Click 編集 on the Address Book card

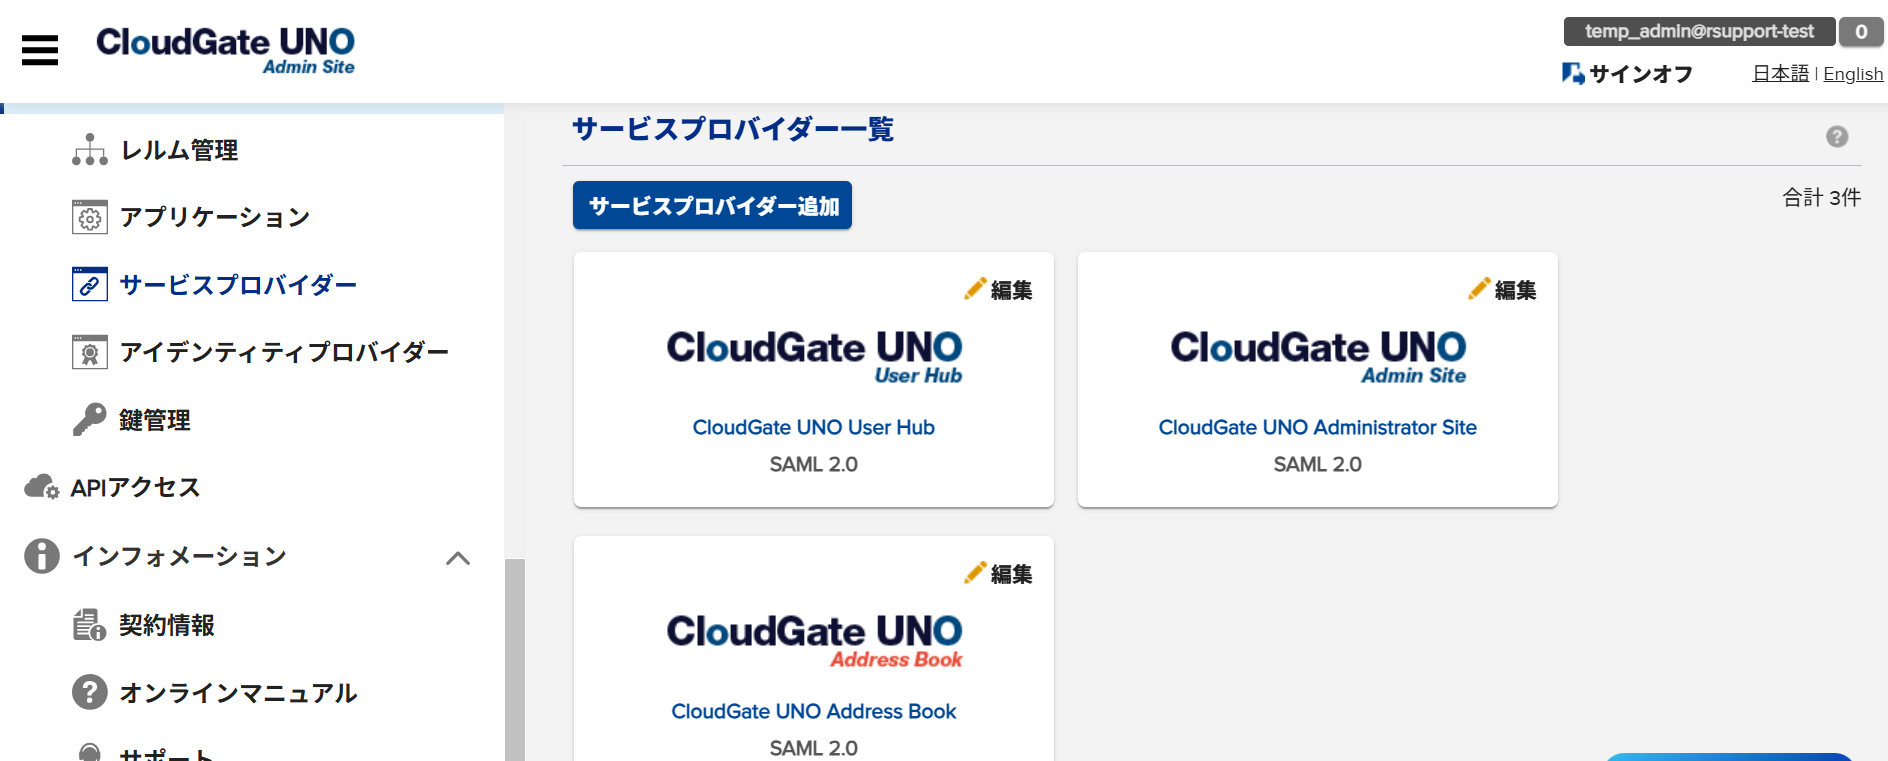(1011, 574)
